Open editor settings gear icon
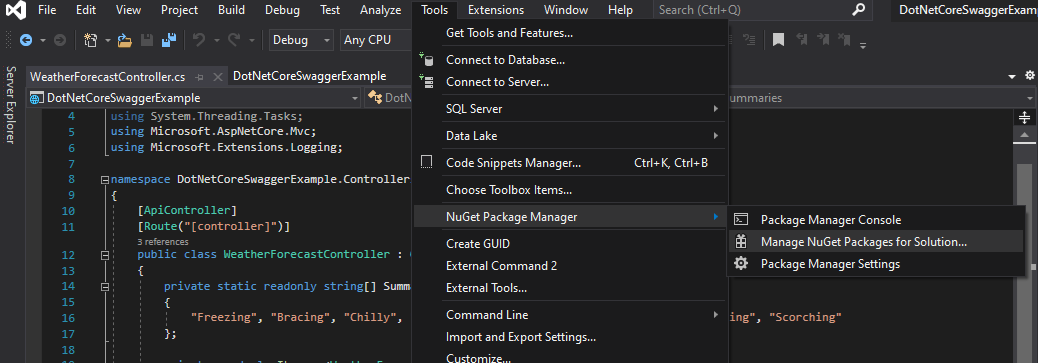The image size is (1038, 363). click(x=1029, y=76)
